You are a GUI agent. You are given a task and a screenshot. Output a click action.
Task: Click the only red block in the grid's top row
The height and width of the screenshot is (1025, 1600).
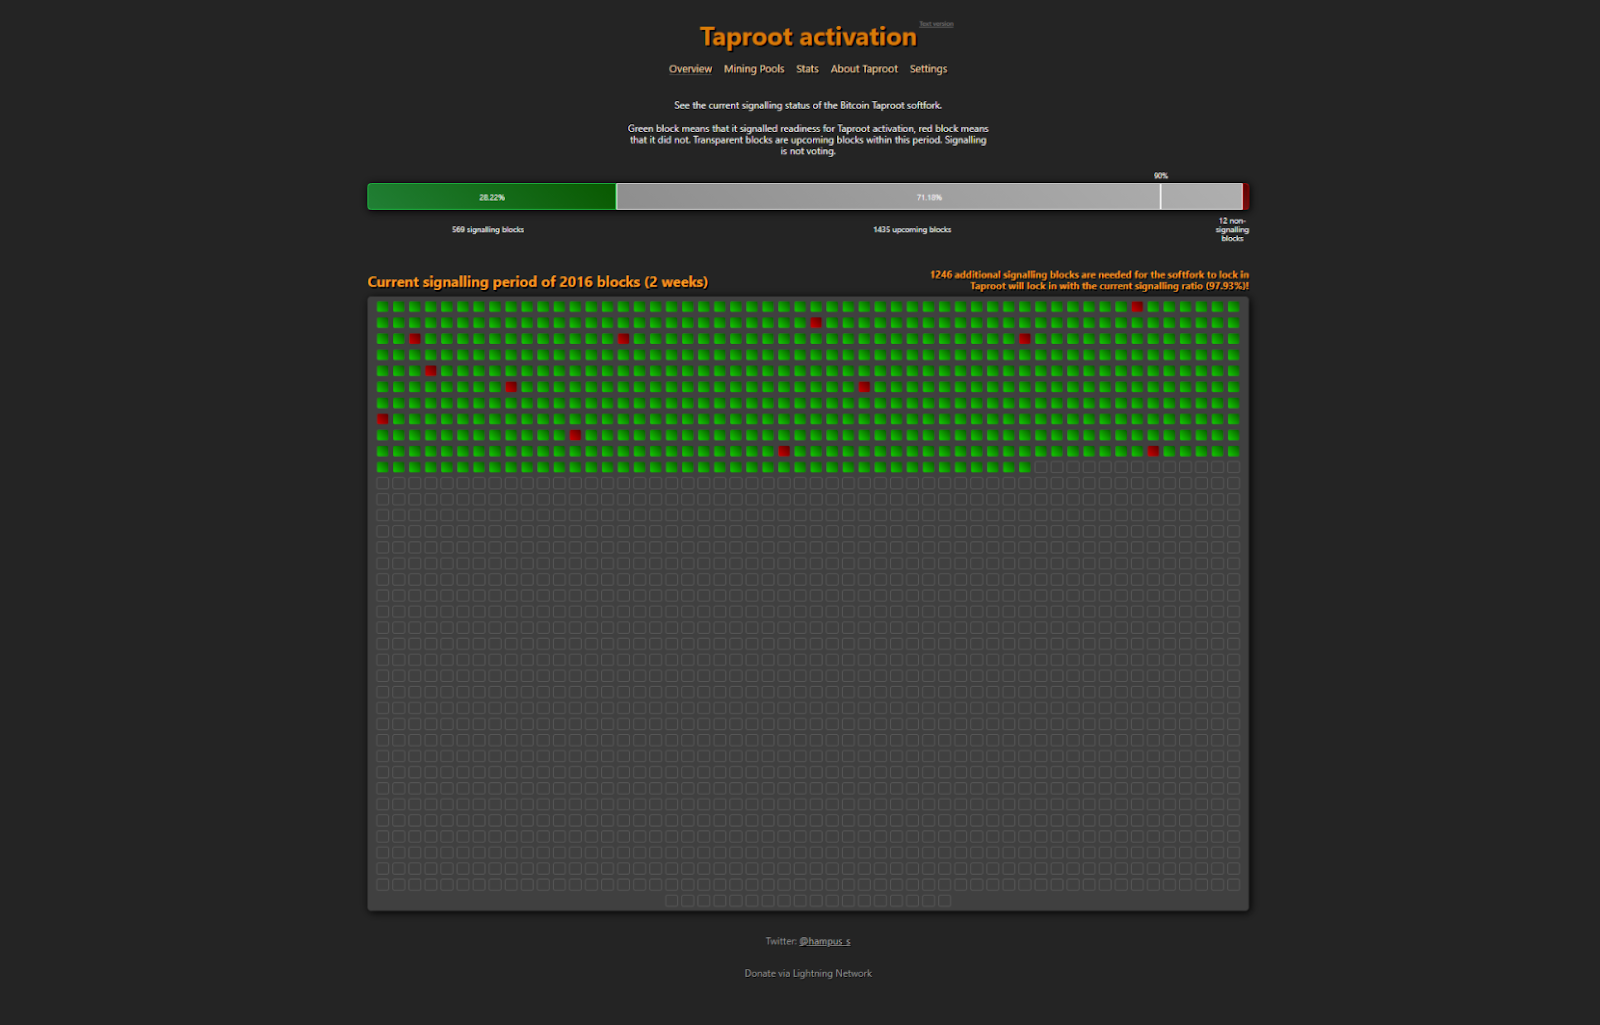tap(1137, 307)
